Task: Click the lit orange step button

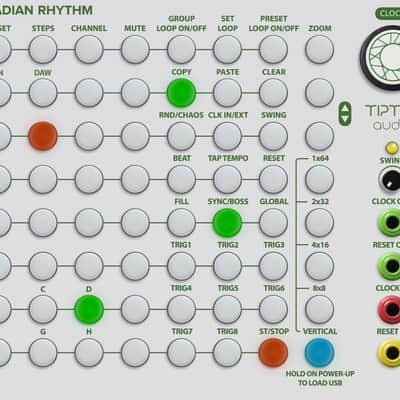Action: pos(43,136)
